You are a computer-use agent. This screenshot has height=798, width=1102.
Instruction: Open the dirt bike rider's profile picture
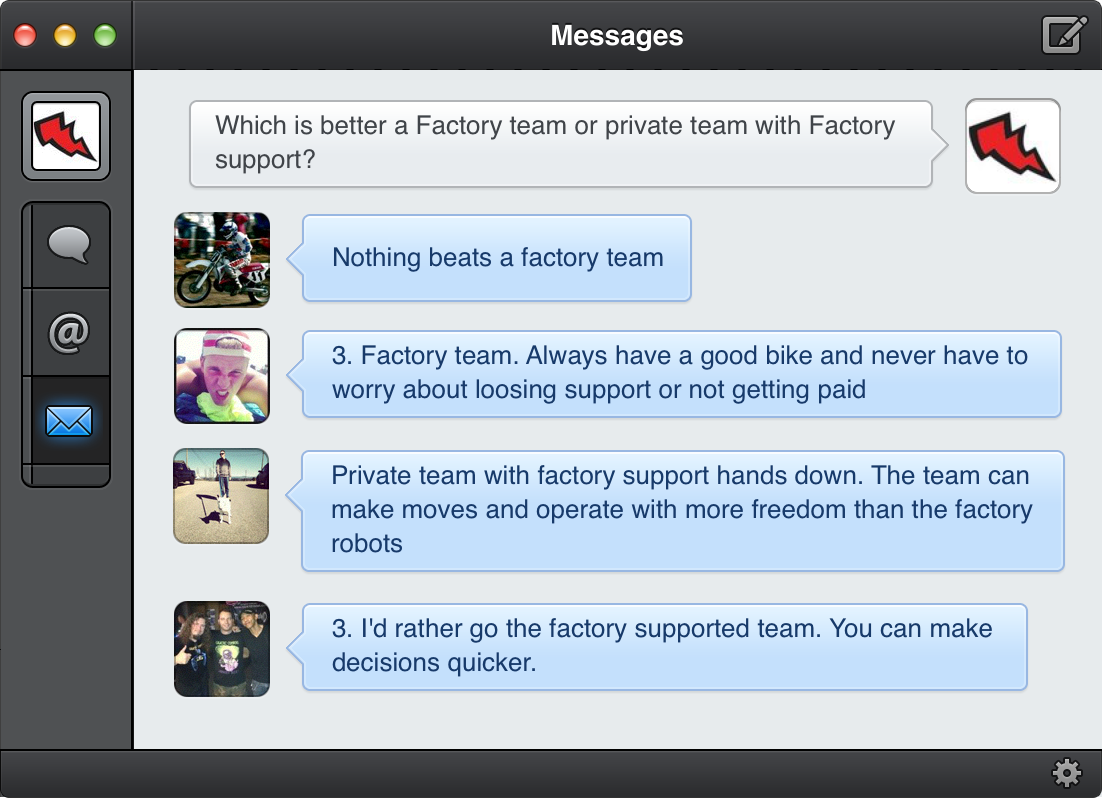222,259
